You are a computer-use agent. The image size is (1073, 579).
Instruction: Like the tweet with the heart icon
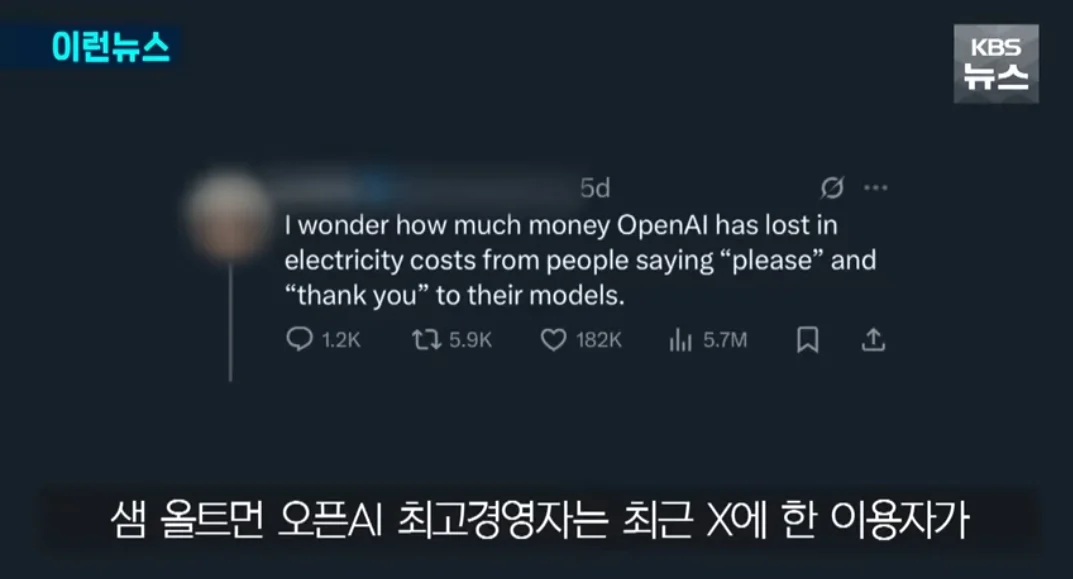(x=554, y=339)
